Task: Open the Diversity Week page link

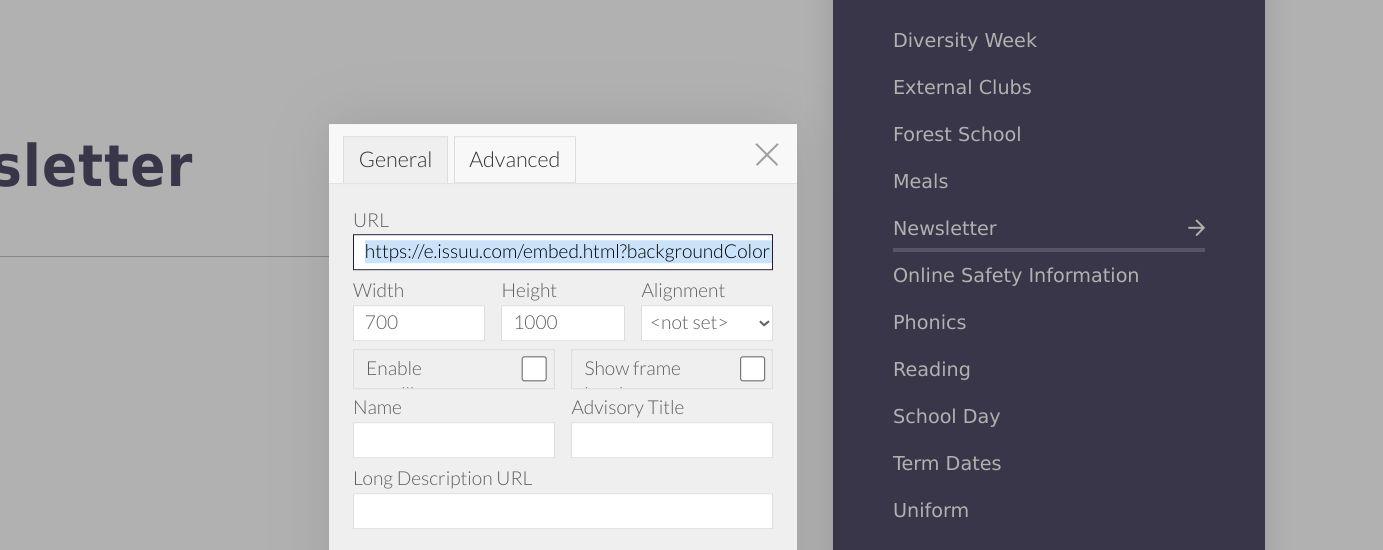Action: 964,41
